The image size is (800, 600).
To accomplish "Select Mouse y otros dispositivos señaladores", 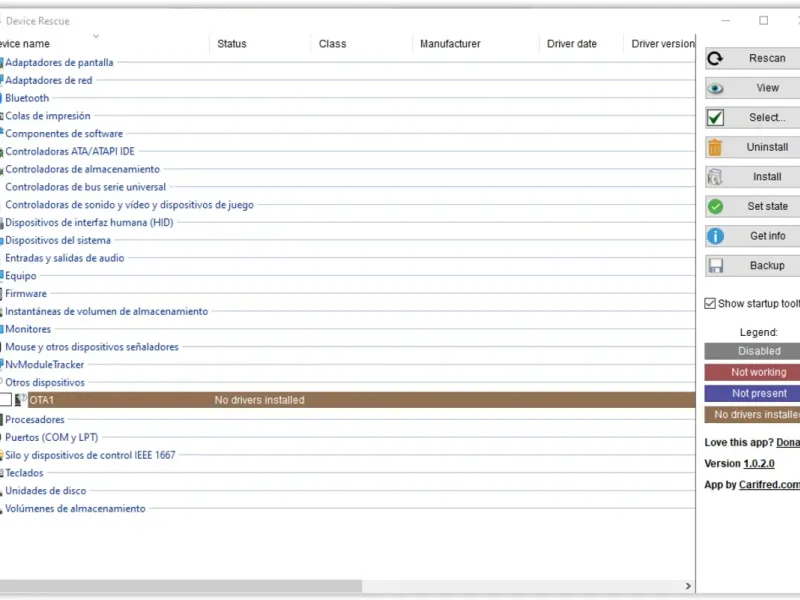I will point(92,347).
